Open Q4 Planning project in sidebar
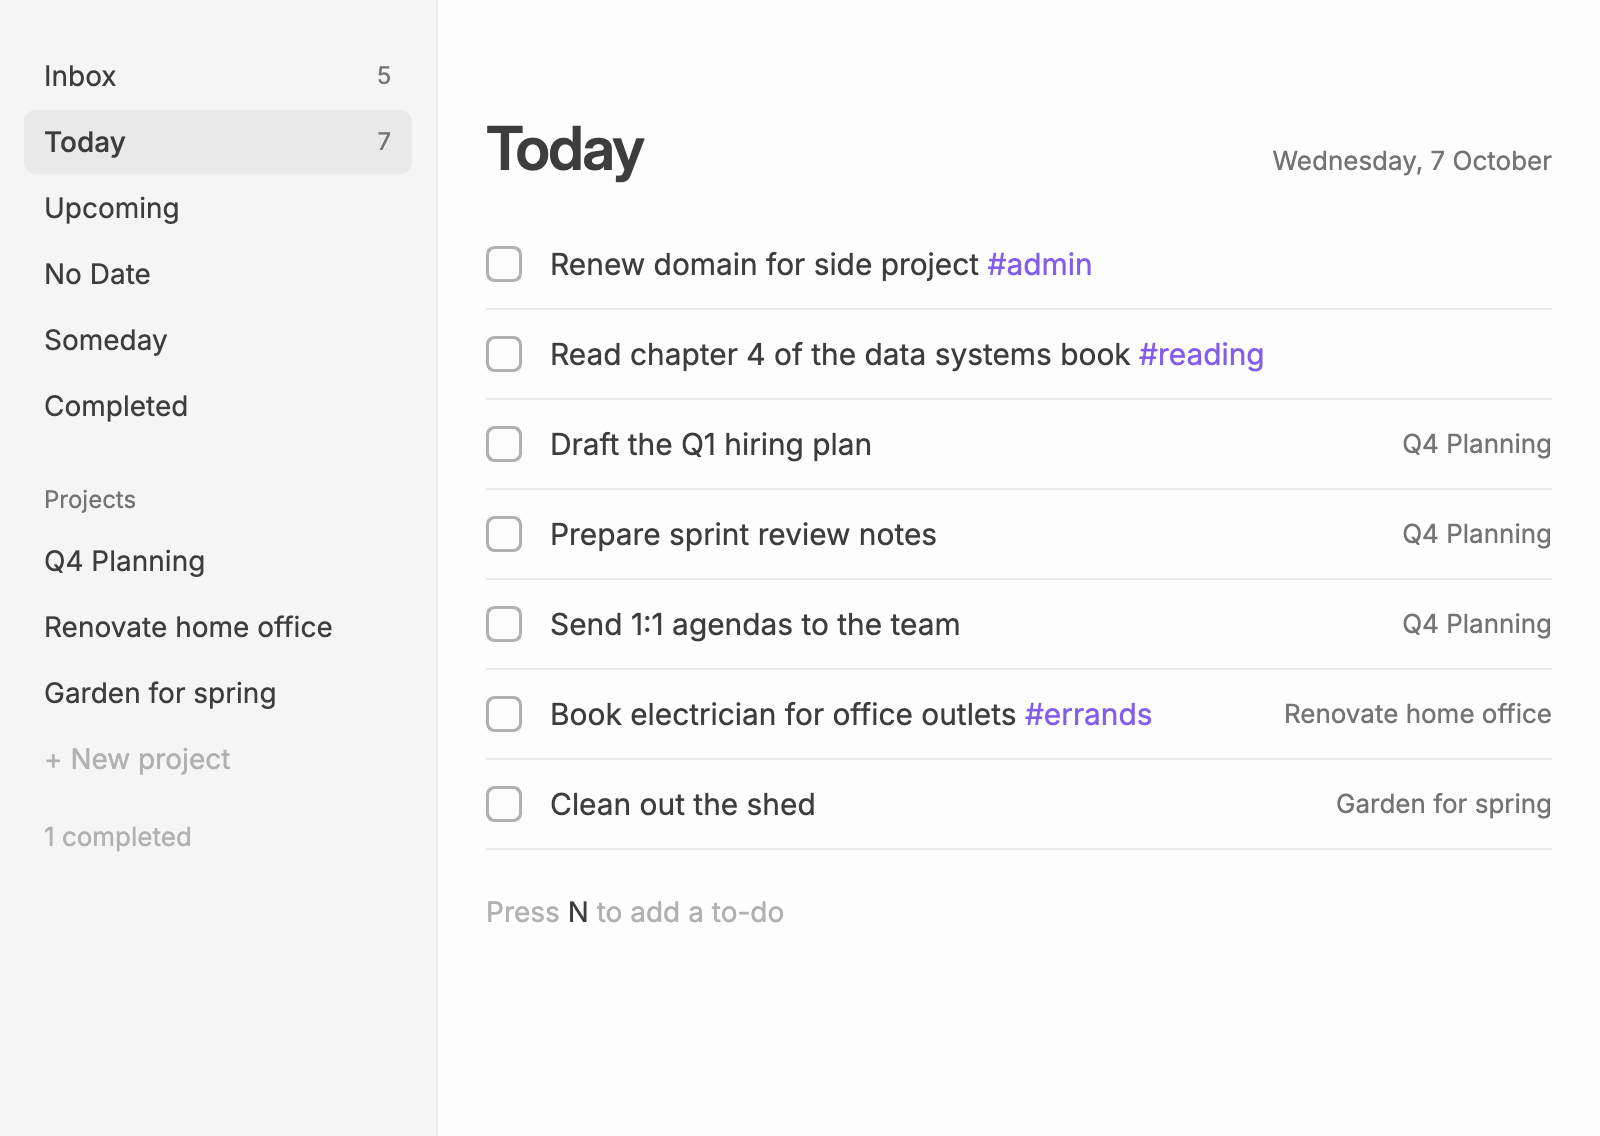1600x1136 pixels. click(x=218, y=561)
